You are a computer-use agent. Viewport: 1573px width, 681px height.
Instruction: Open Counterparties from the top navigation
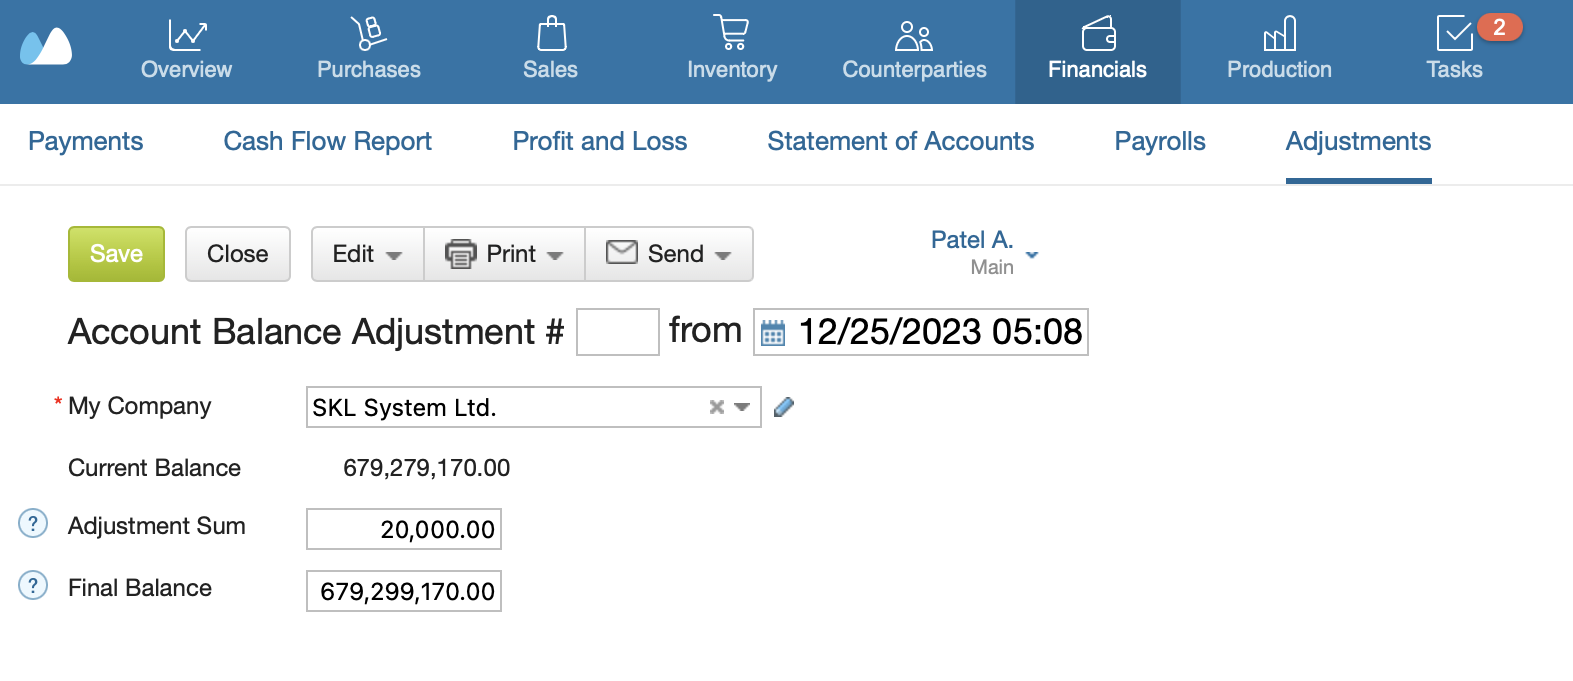[x=911, y=50]
